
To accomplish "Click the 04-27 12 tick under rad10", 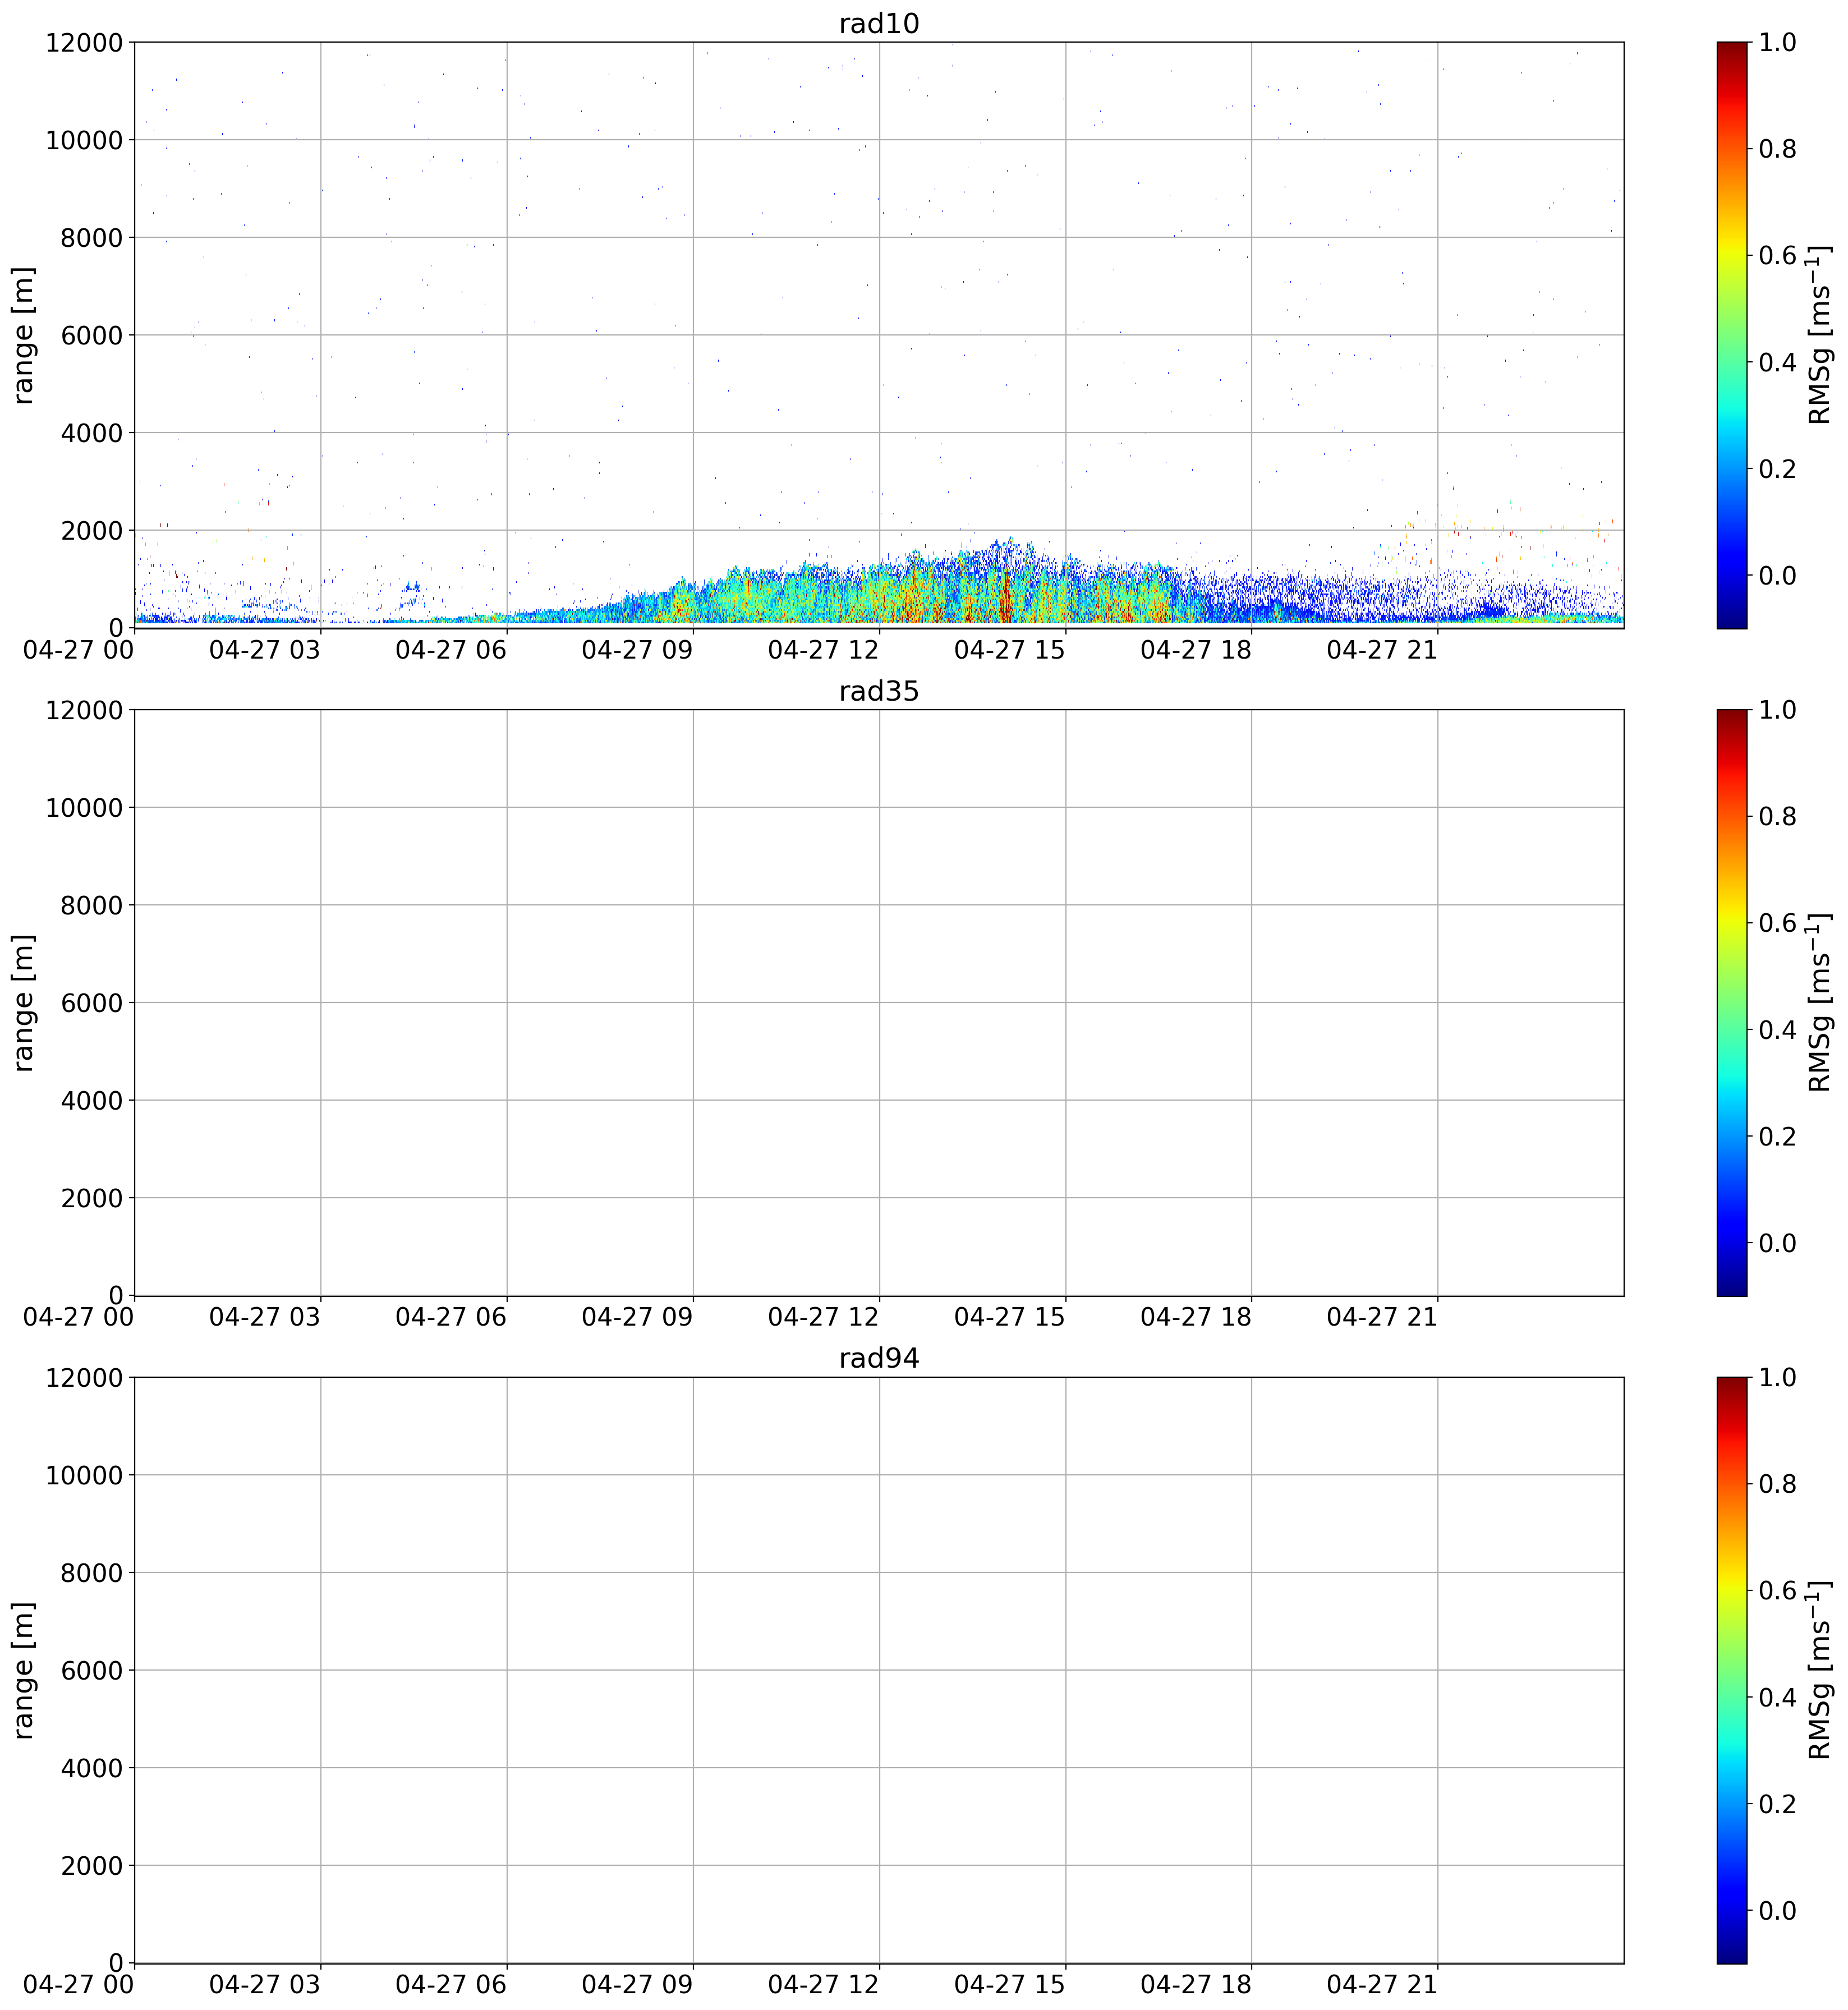I will (x=823, y=650).
